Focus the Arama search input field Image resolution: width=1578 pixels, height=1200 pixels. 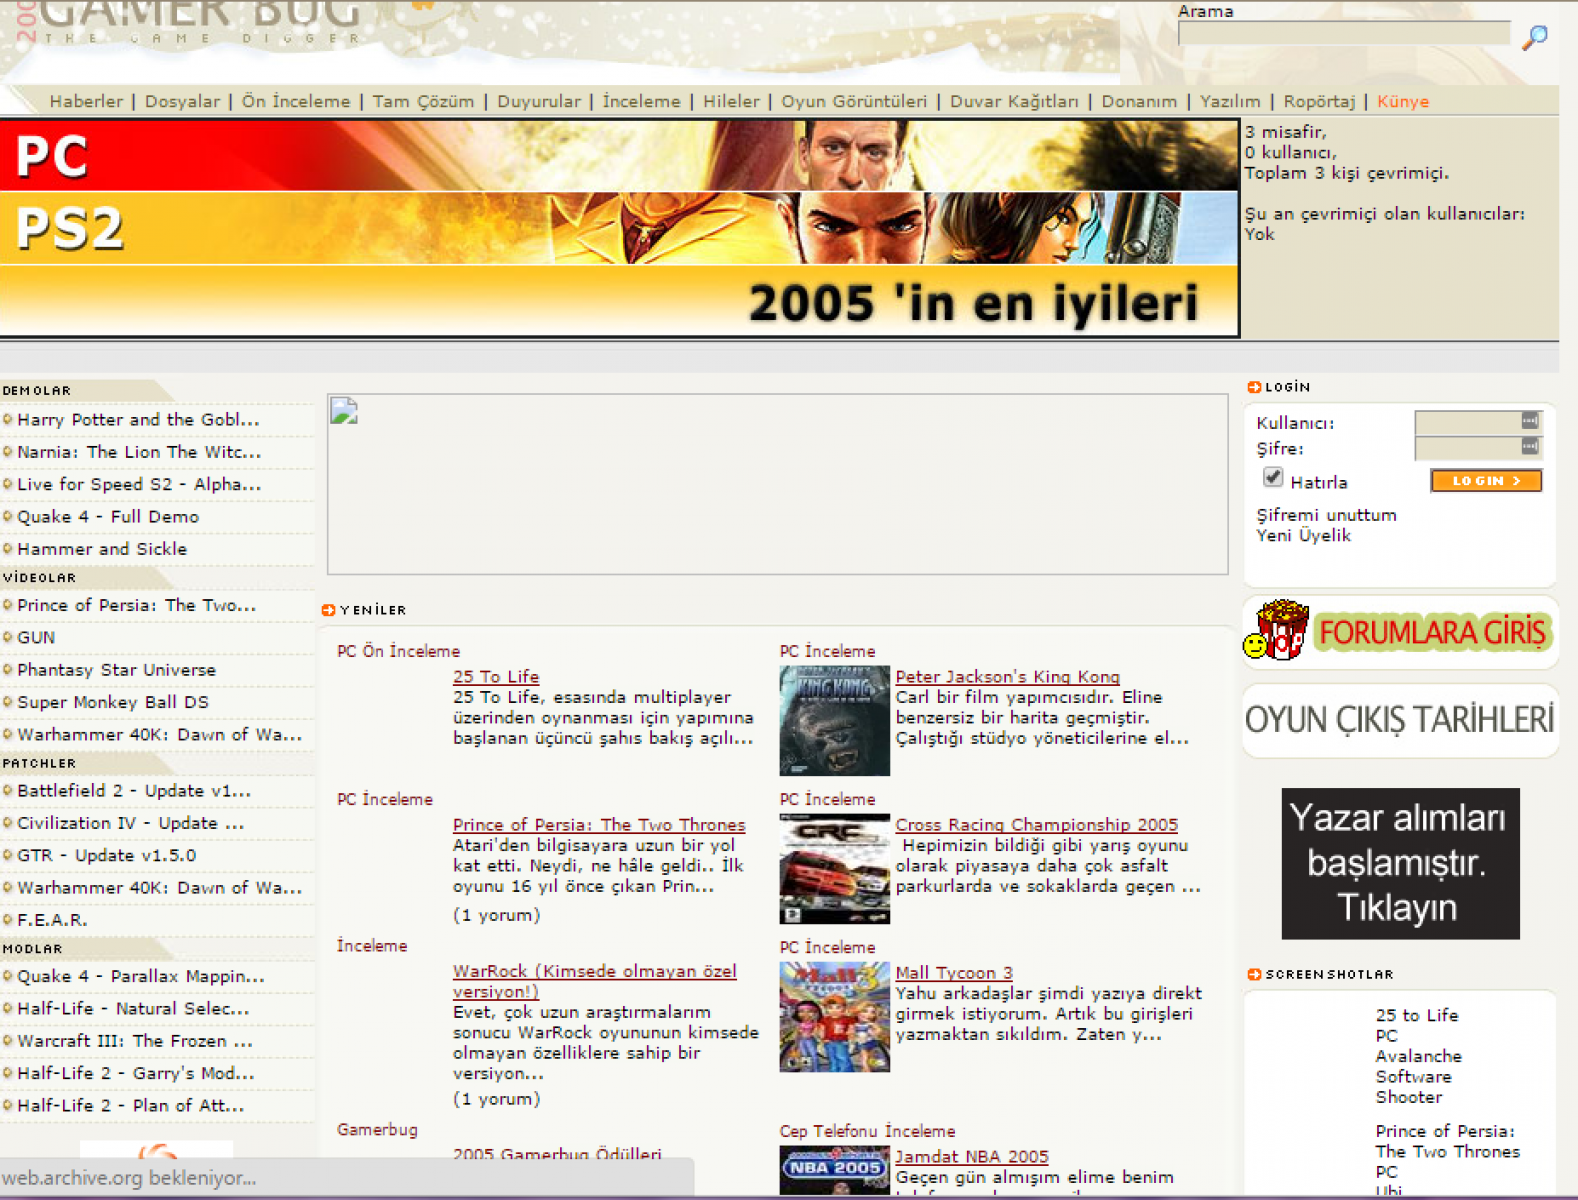tap(1343, 34)
